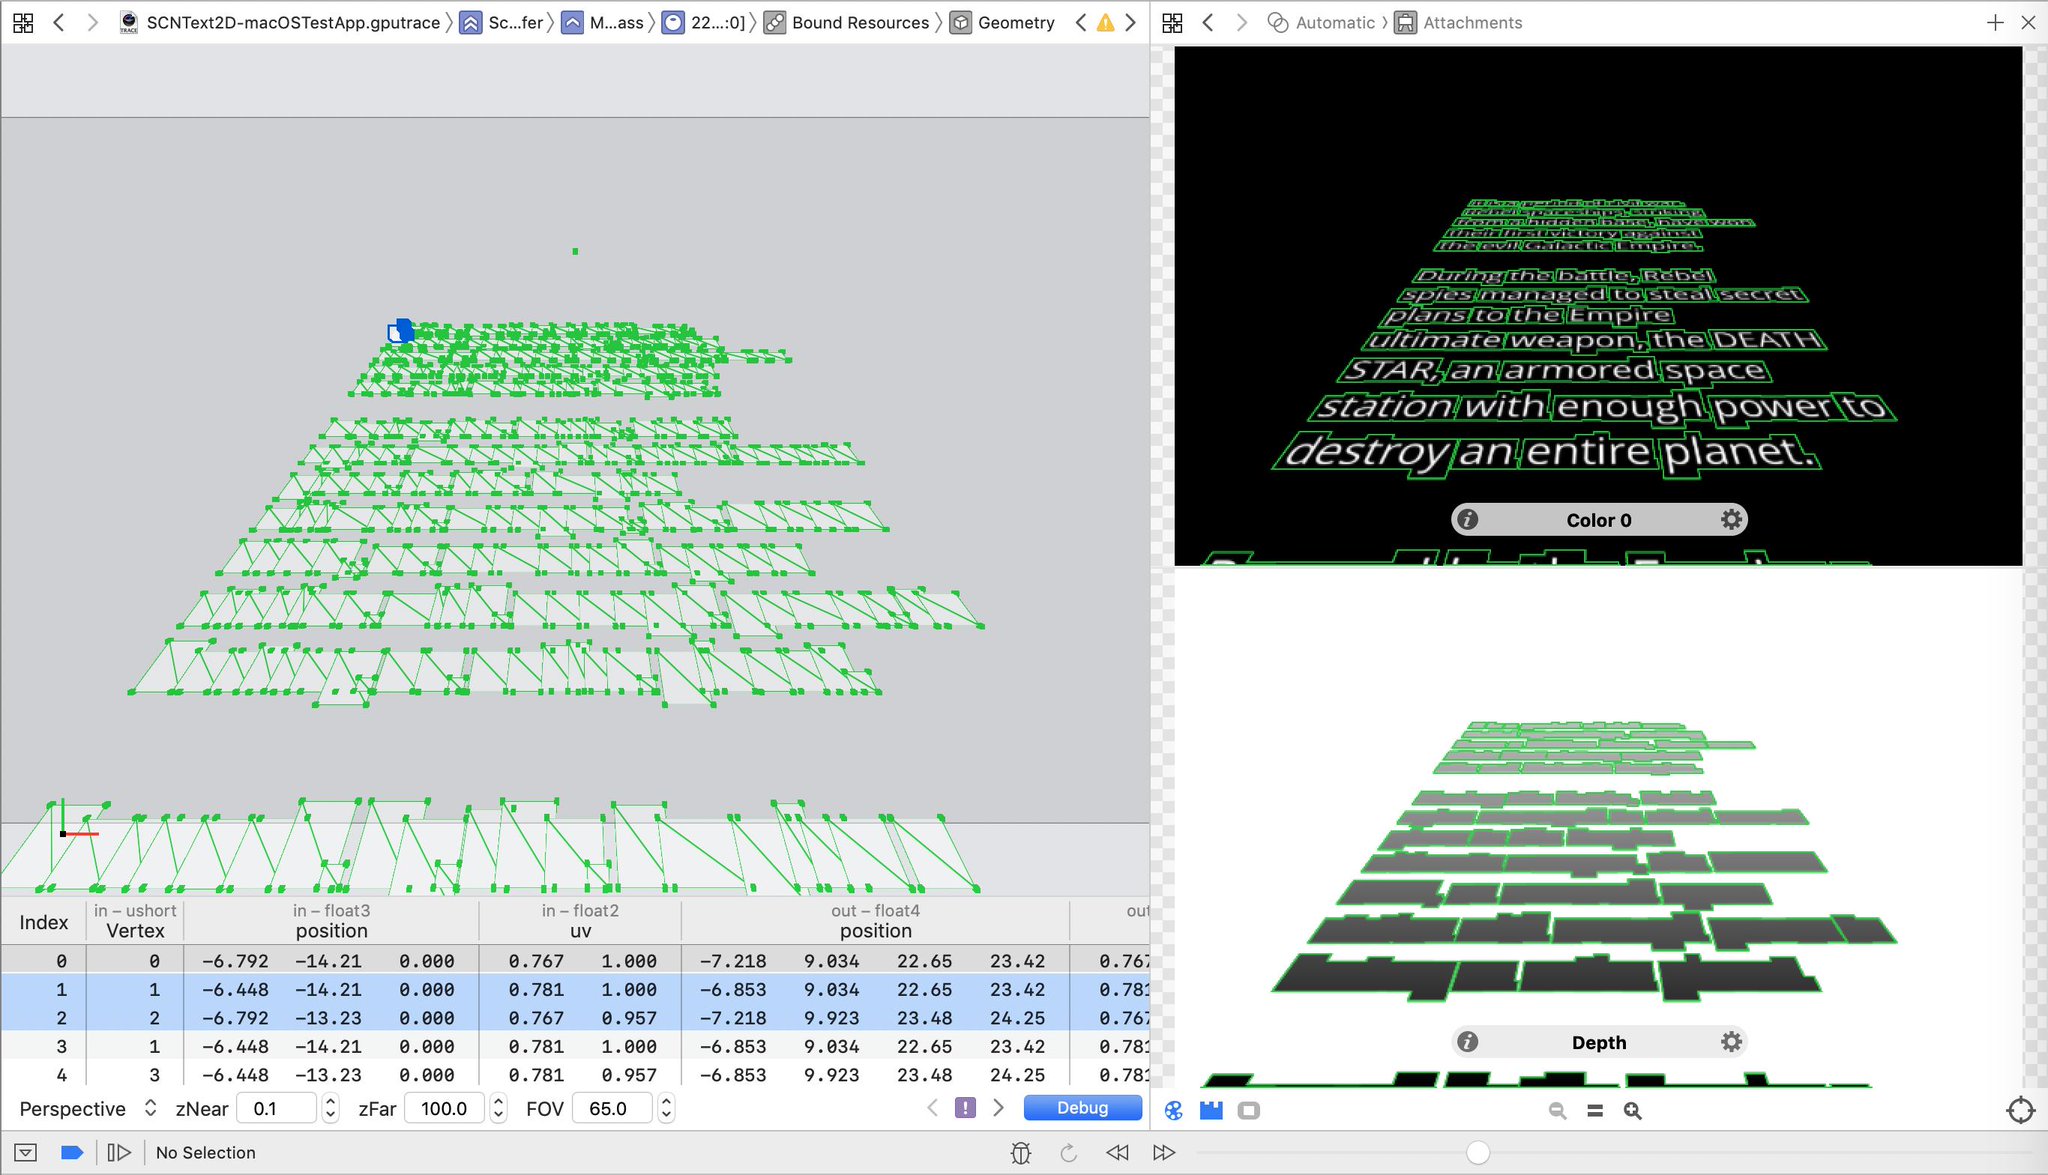Click the continue/pause execution icon
Viewport: 2048px width, 1175px height.
tap(119, 1152)
